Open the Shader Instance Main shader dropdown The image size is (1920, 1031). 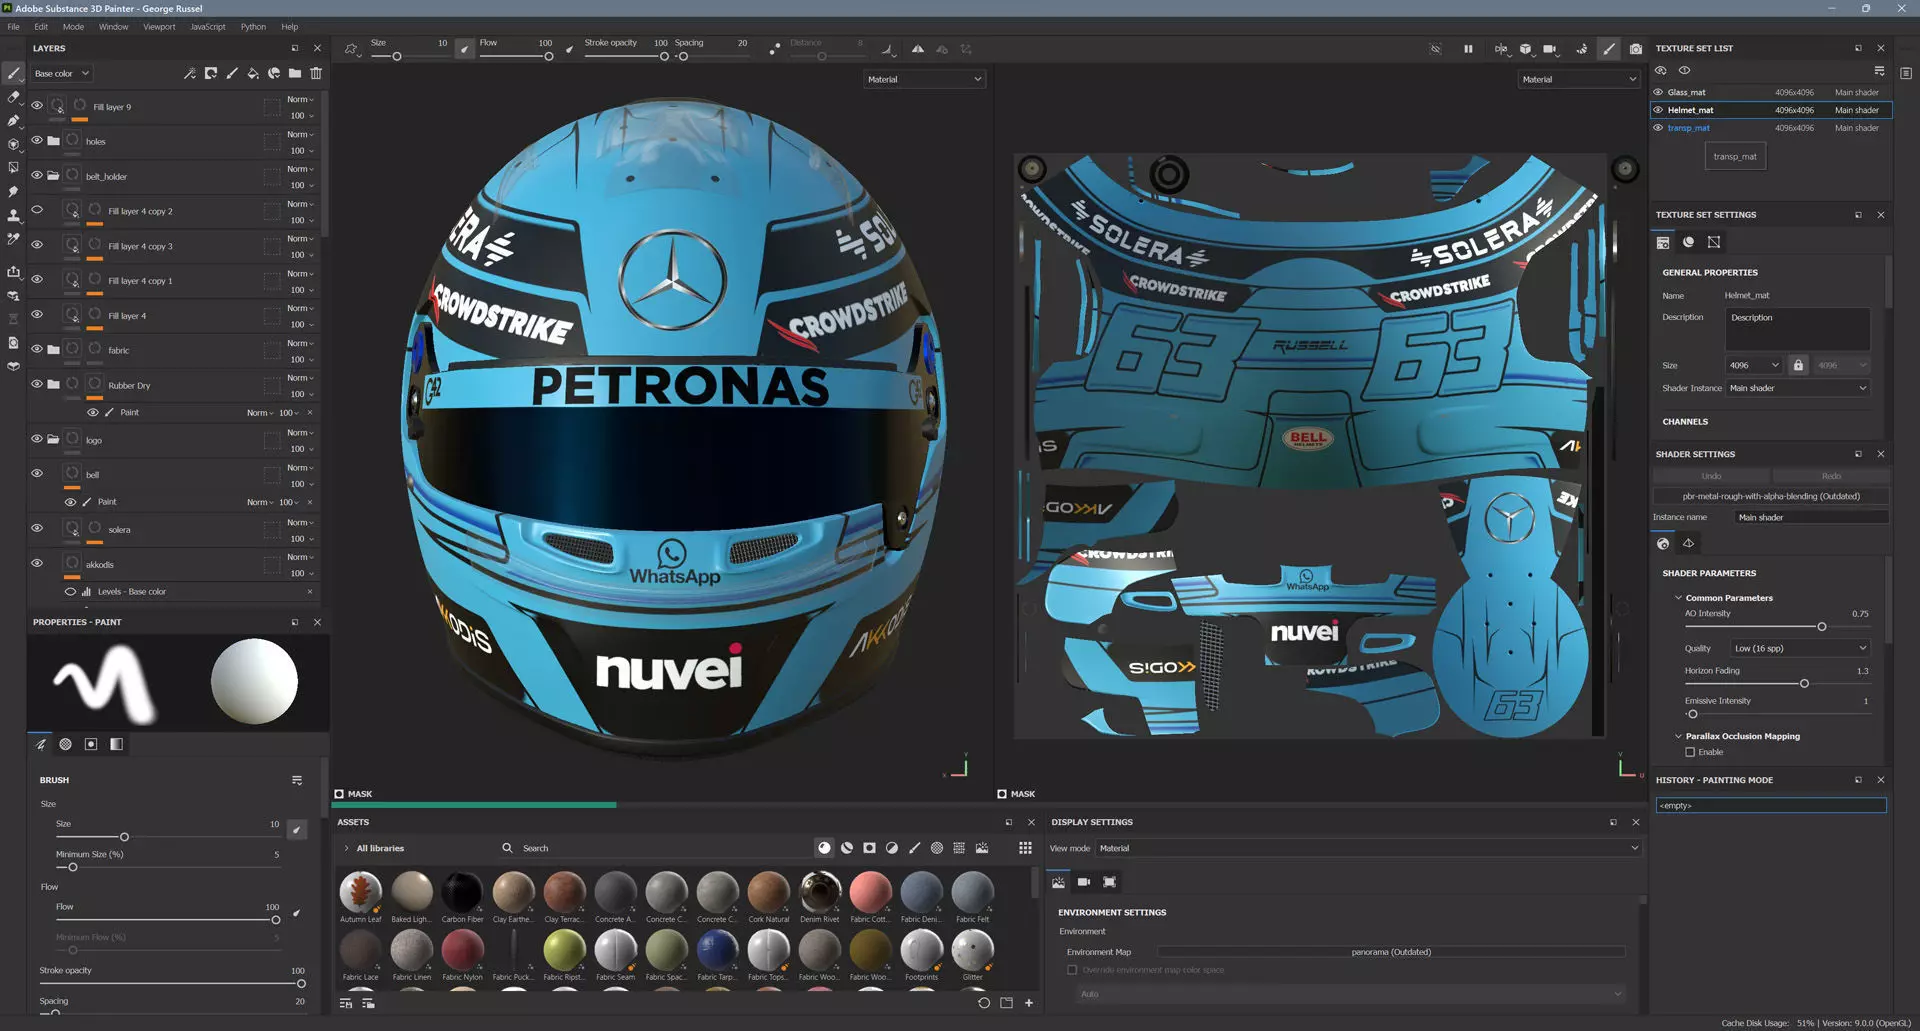coord(1797,388)
